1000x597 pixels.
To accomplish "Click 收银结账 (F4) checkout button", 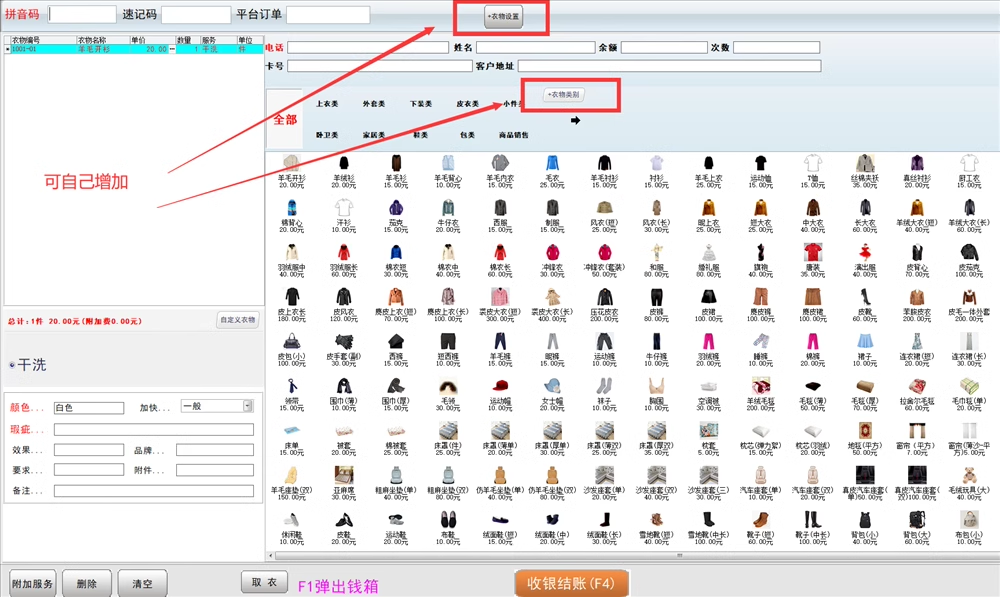I will [571, 583].
